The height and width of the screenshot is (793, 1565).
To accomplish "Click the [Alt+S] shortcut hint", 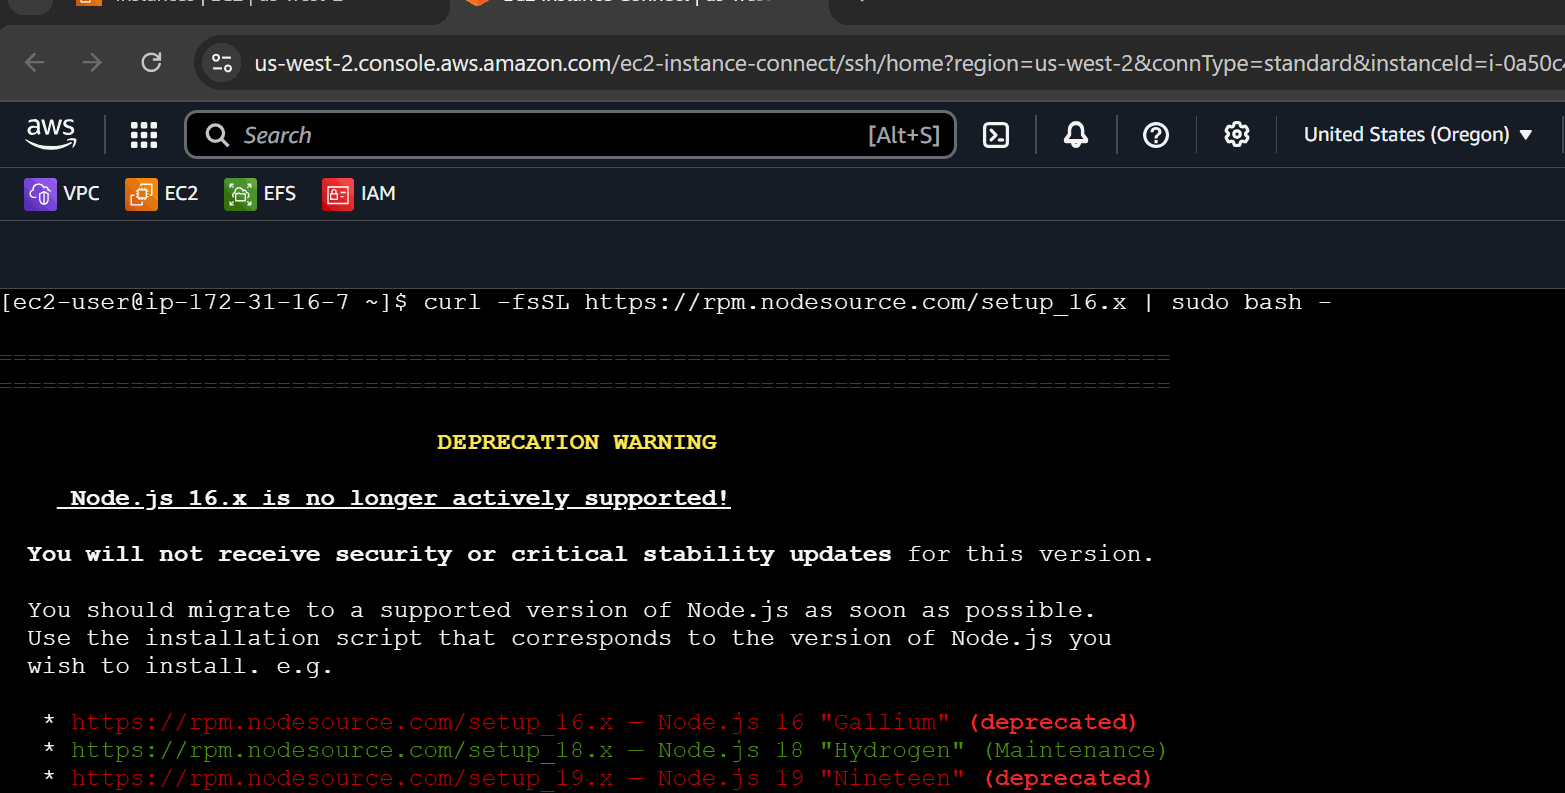I will pos(904,135).
